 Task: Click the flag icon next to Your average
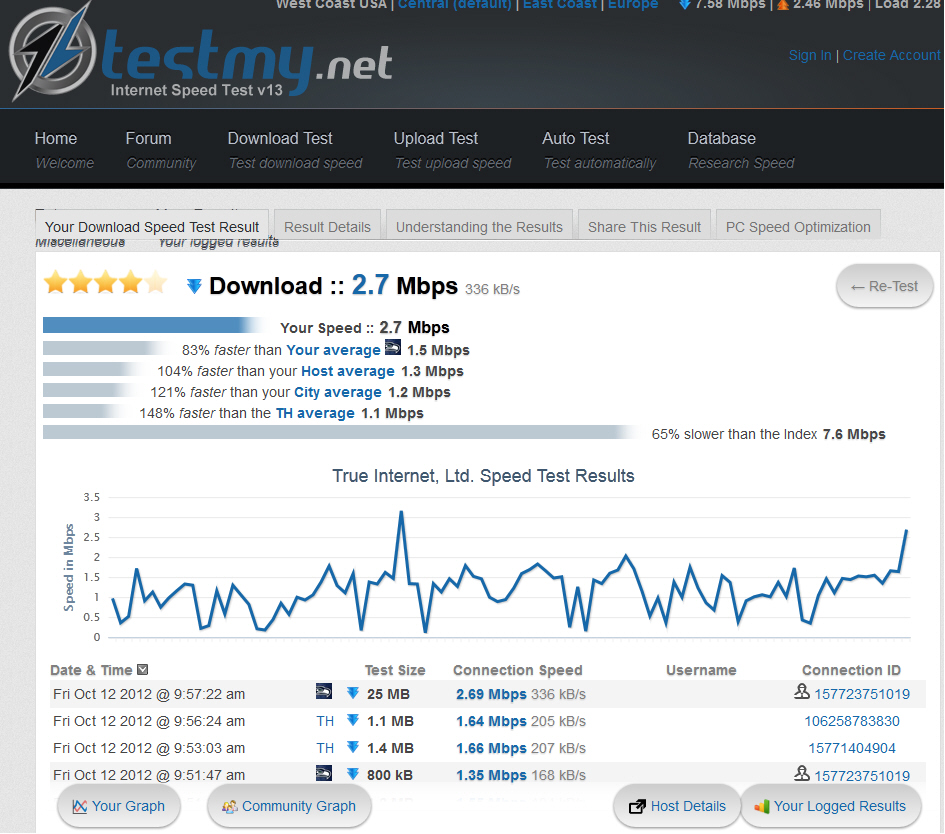[393, 348]
